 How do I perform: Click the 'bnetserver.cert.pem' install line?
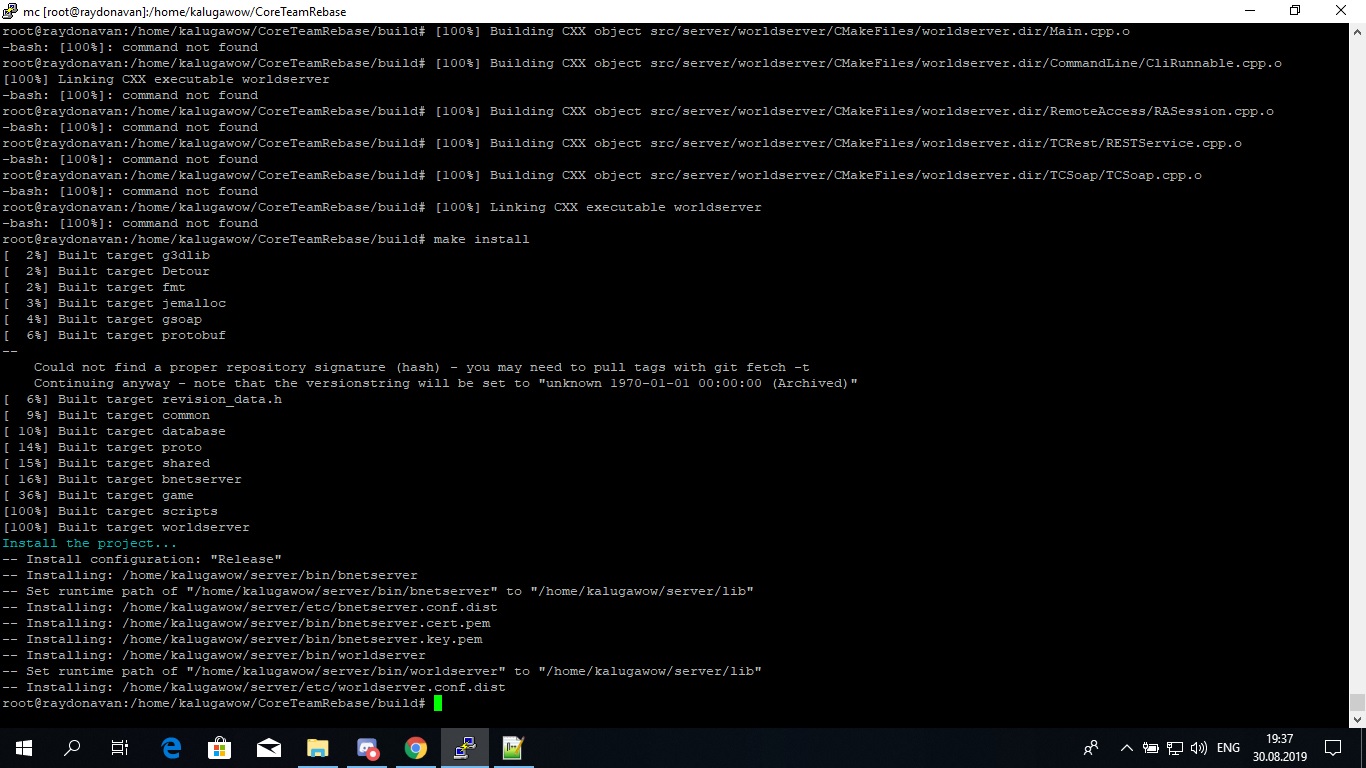click(246, 623)
